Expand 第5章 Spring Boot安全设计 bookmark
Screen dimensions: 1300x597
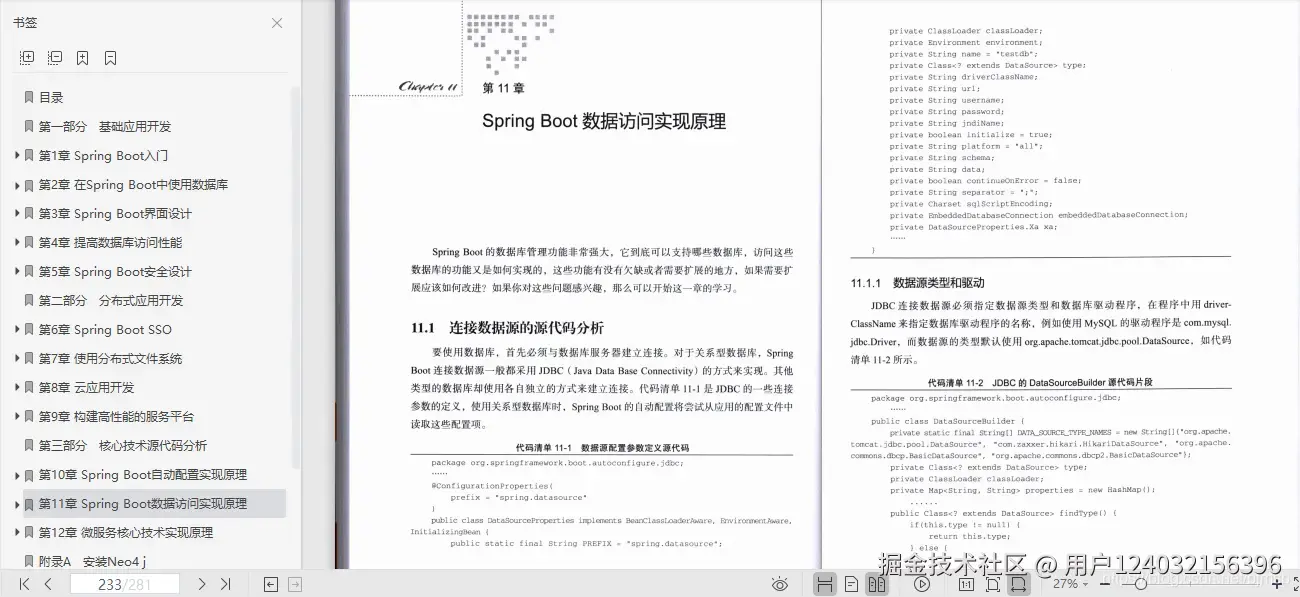pyautogui.click(x=17, y=271)
